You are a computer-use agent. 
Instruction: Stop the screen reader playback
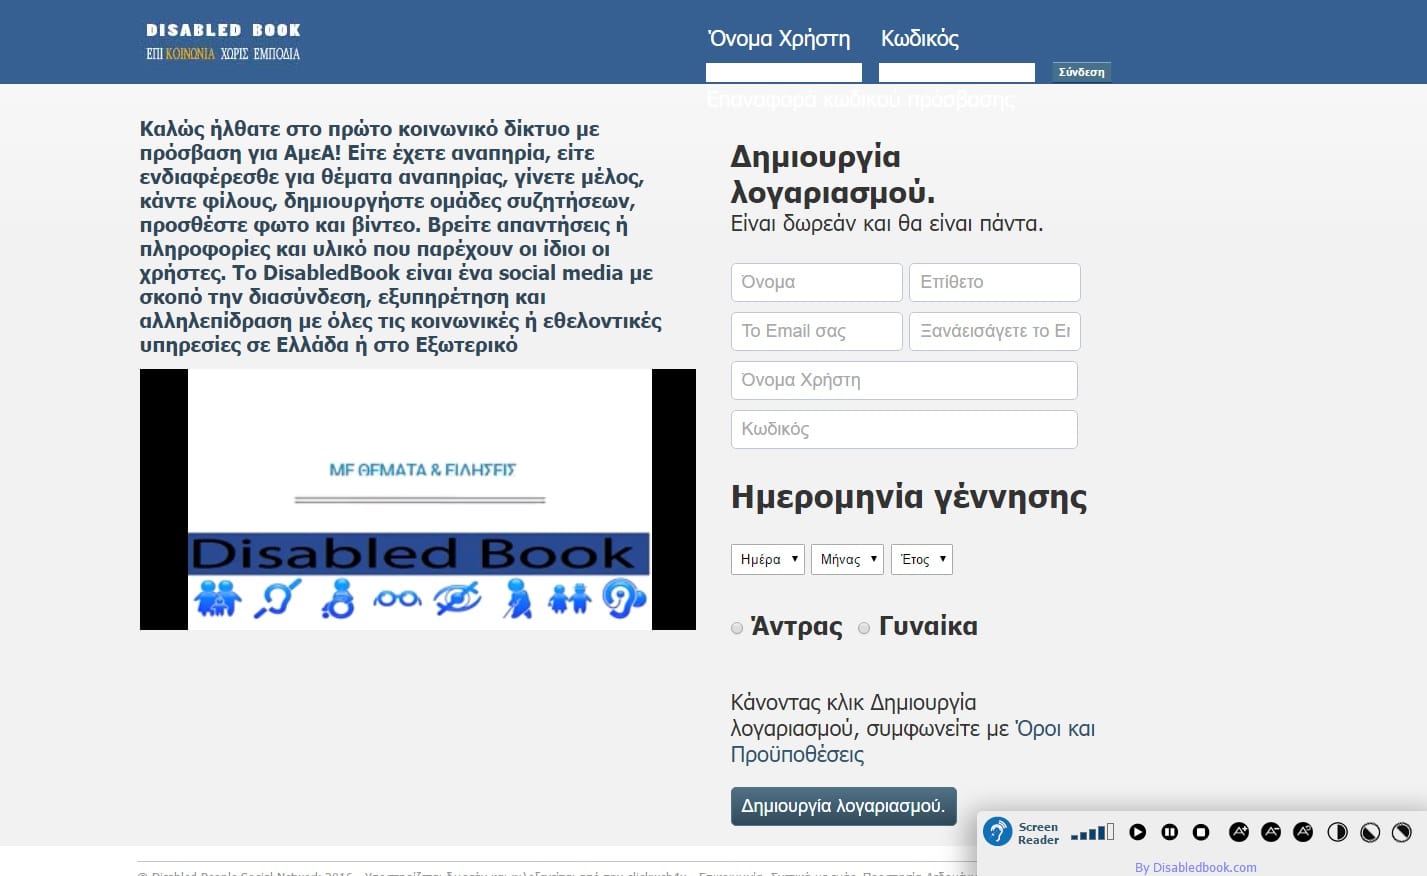point(1202,832)
